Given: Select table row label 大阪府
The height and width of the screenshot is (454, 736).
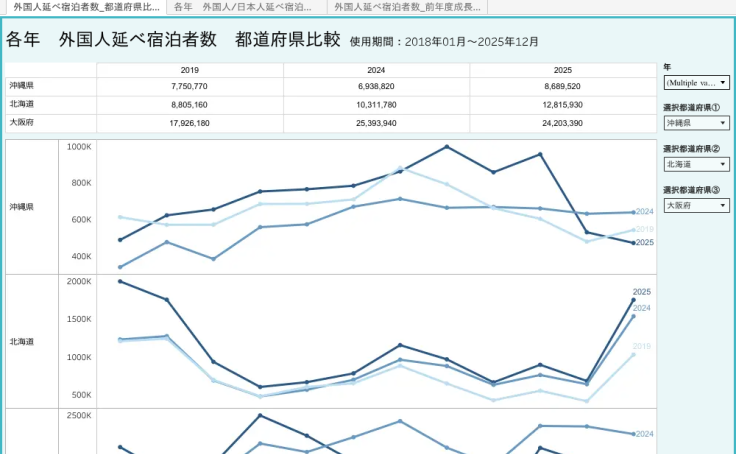Looking at the screenshot, I should [21, 123].
